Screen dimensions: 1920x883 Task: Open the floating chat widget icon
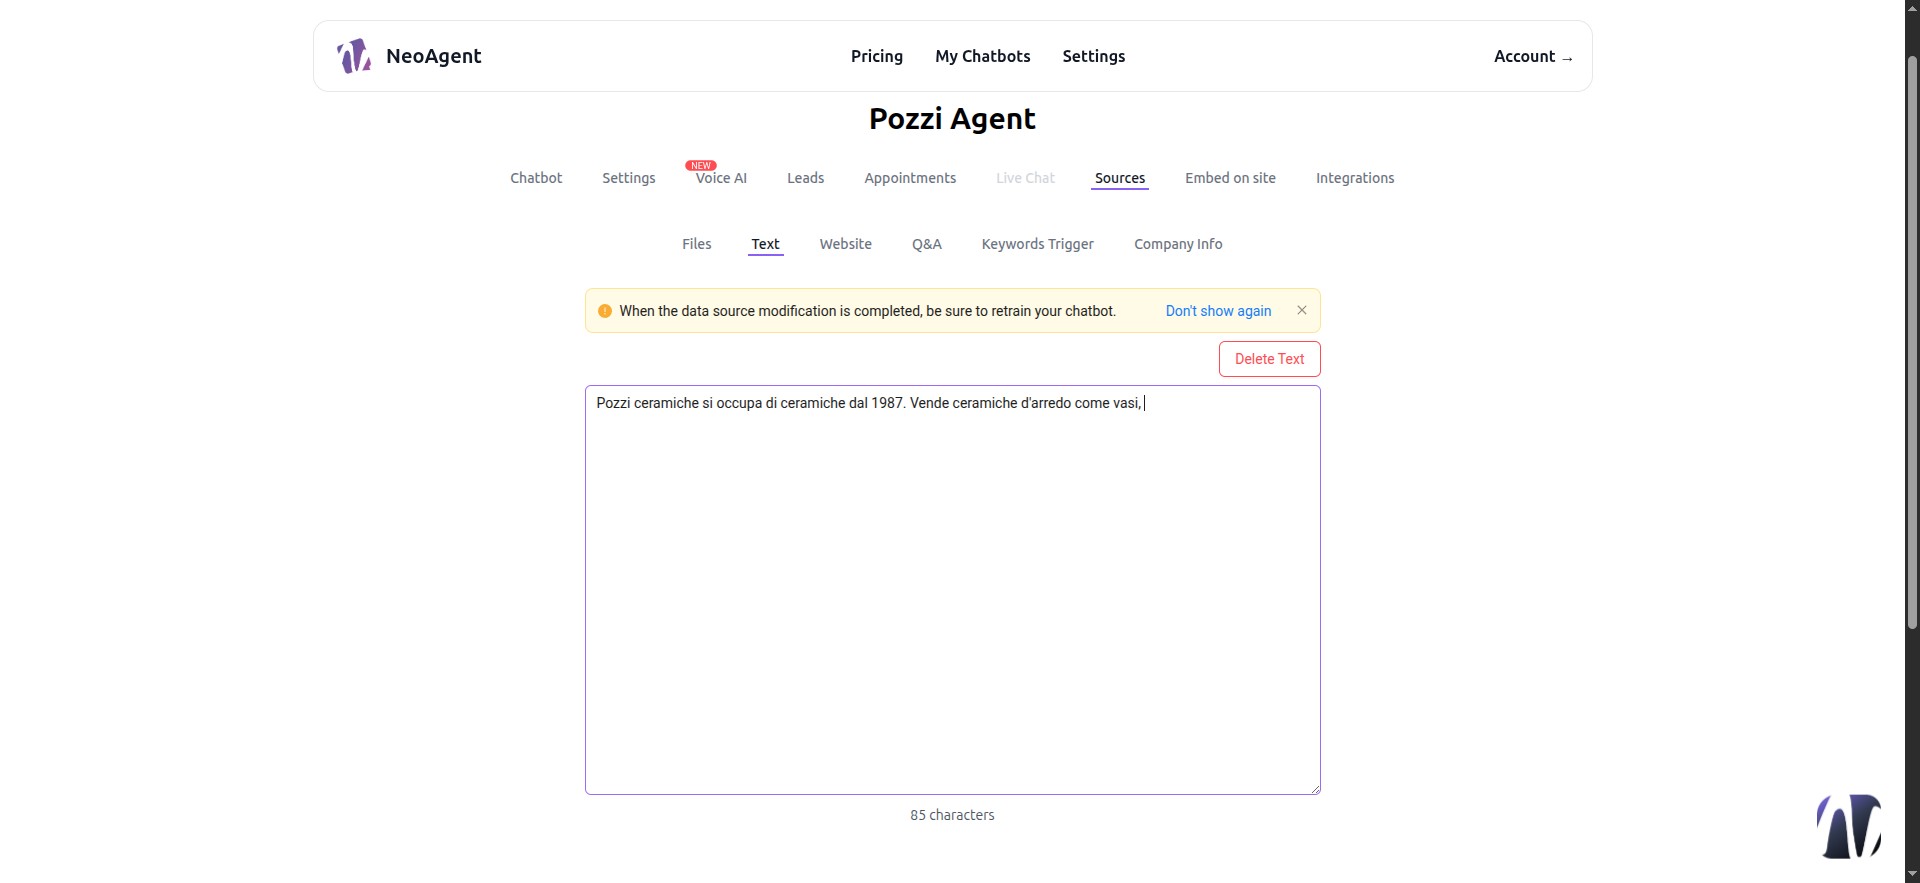(1849, 827)
